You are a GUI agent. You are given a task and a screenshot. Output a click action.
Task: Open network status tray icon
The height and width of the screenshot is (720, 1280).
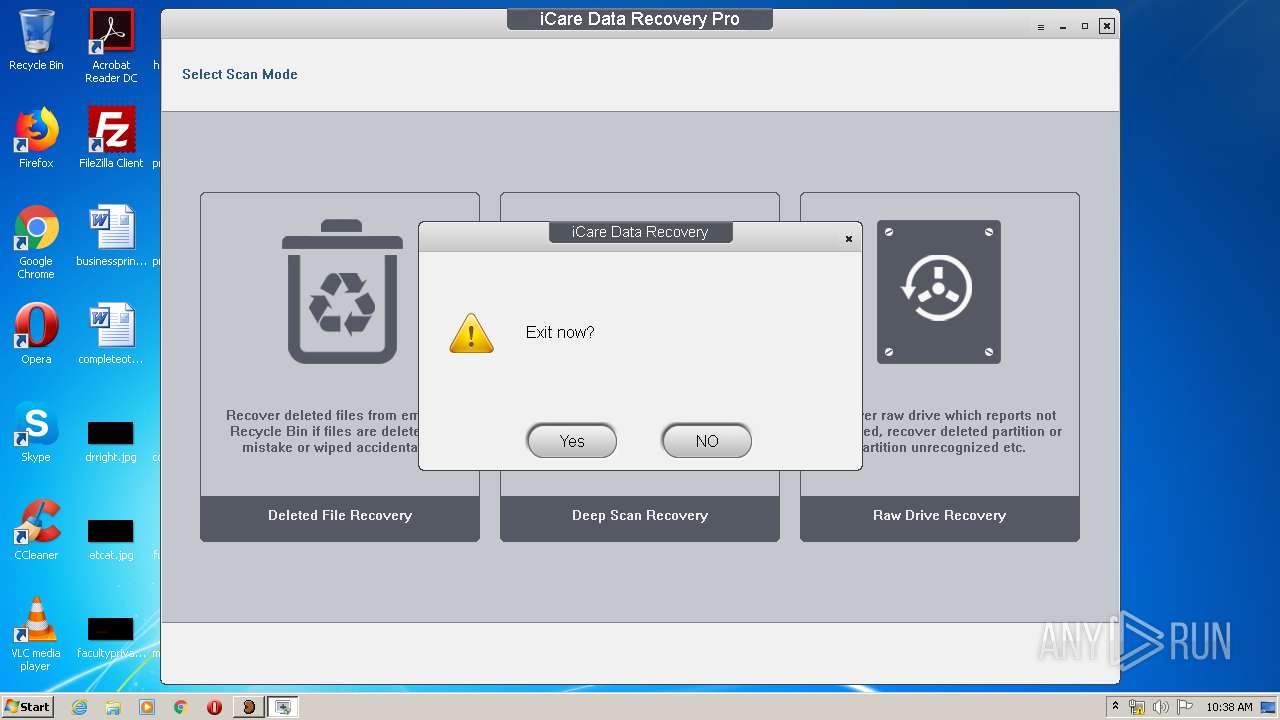coord(1137,707)
